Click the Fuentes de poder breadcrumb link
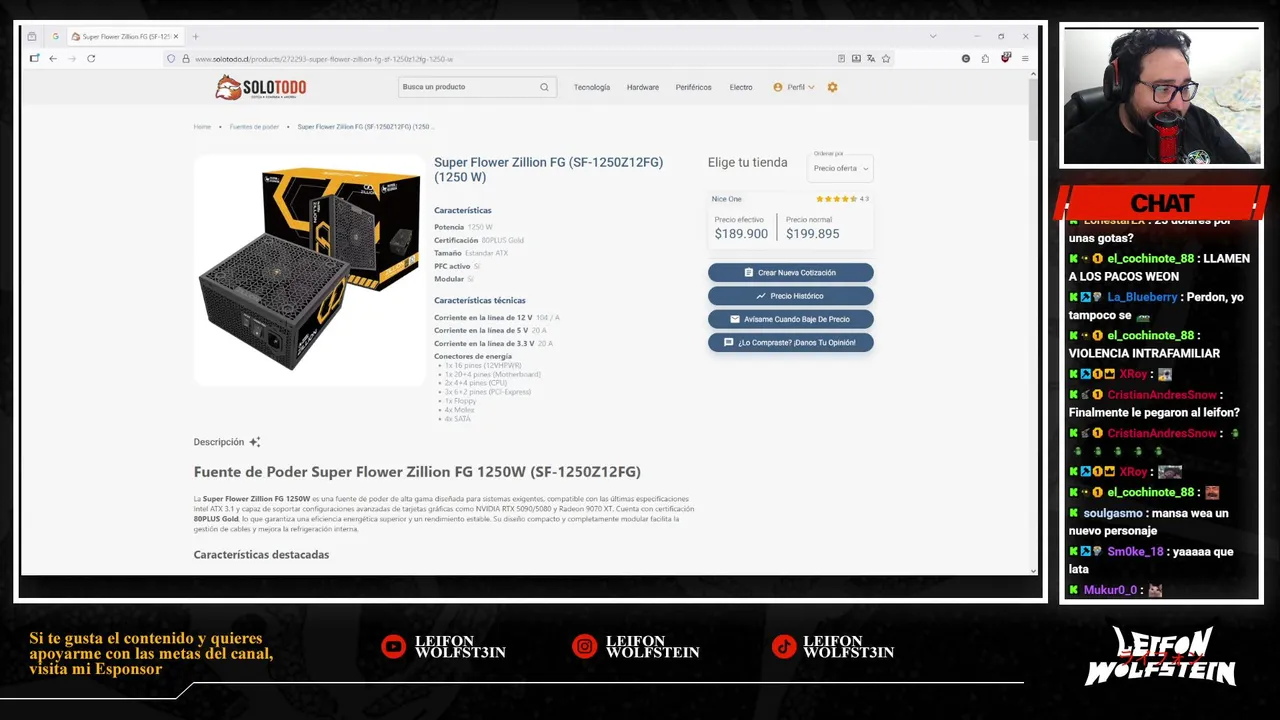 [254, 127]
